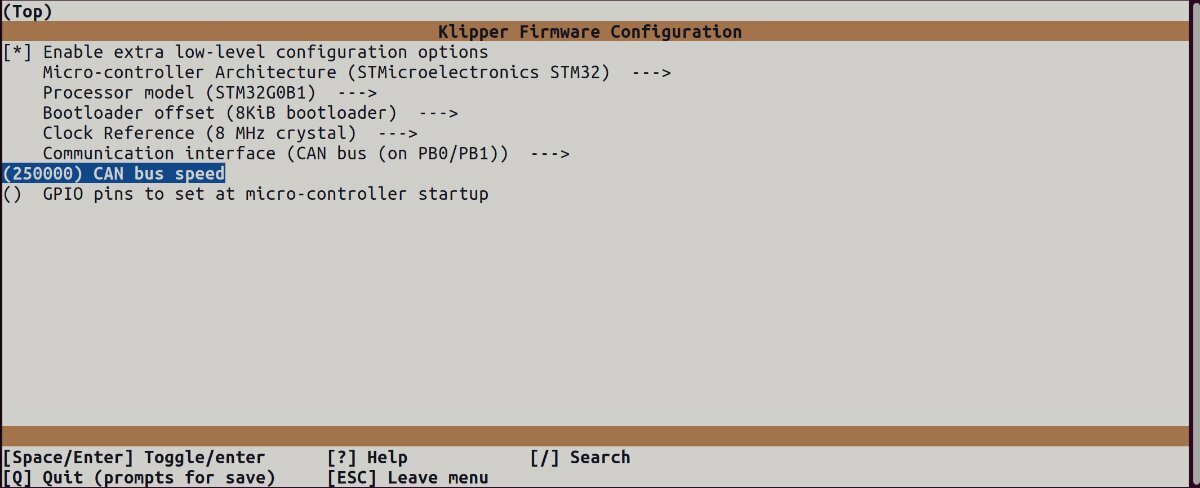The height and width of the screenshot is (488, 1200).
Task: Click the arrow after 8 MHz crystal
Action: click(x=397, y=133)
